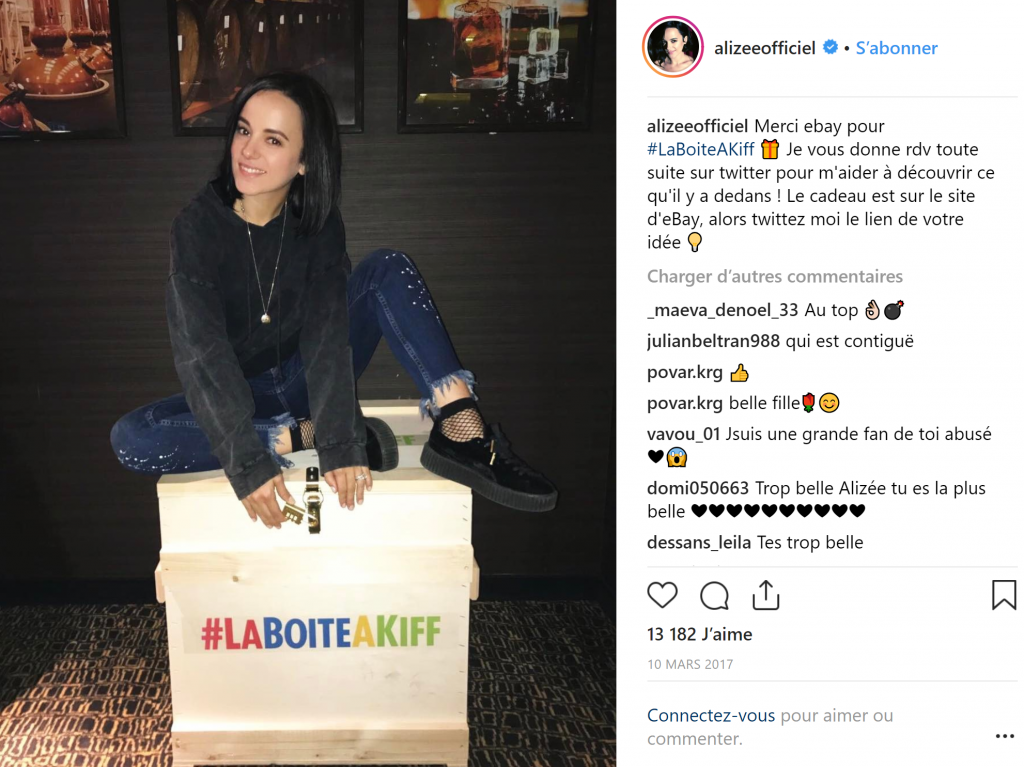The image size is (1024, 767).
Task: Share the post using the upload arrow icon
Action: click(766, 595)
